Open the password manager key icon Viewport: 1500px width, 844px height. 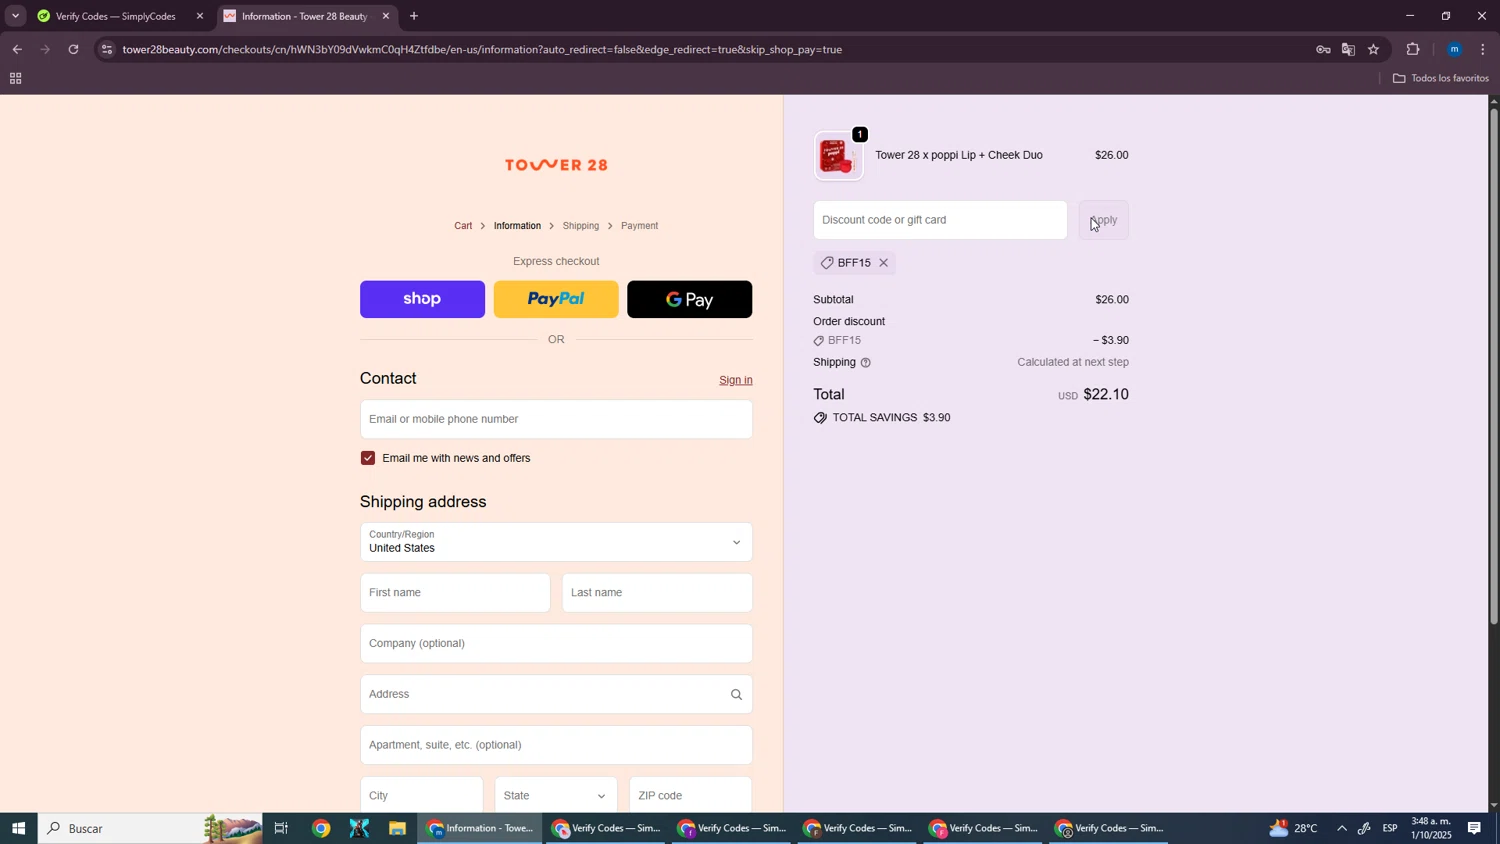(1323, 49)
